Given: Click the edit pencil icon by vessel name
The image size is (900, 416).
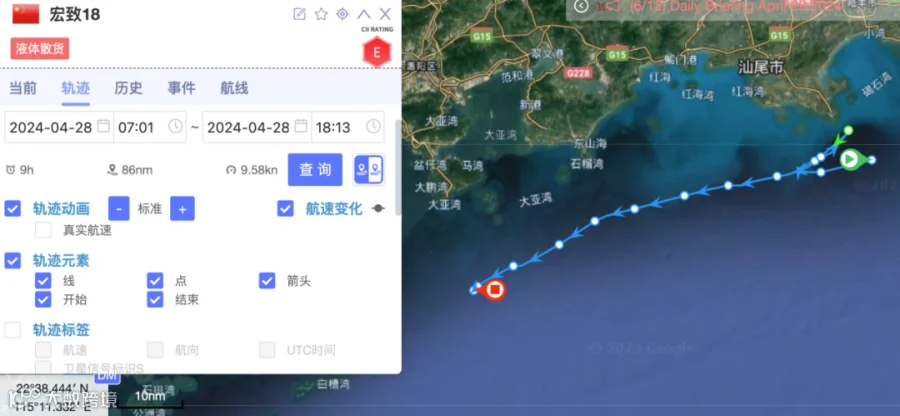Looking at the screenshot, I should point(300,14).
